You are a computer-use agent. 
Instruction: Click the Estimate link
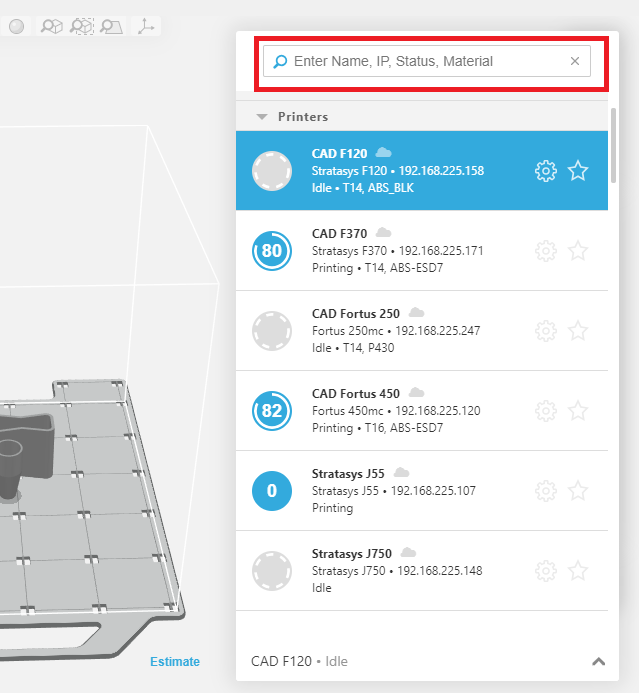click(175, 662)
